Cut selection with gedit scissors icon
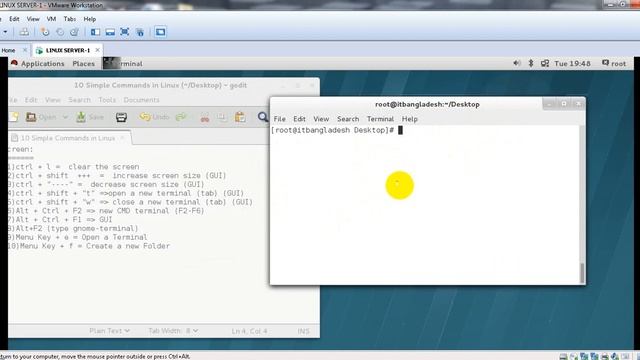Screen dimensions: 640x360 pyautogui.click(x=205, y=118)
